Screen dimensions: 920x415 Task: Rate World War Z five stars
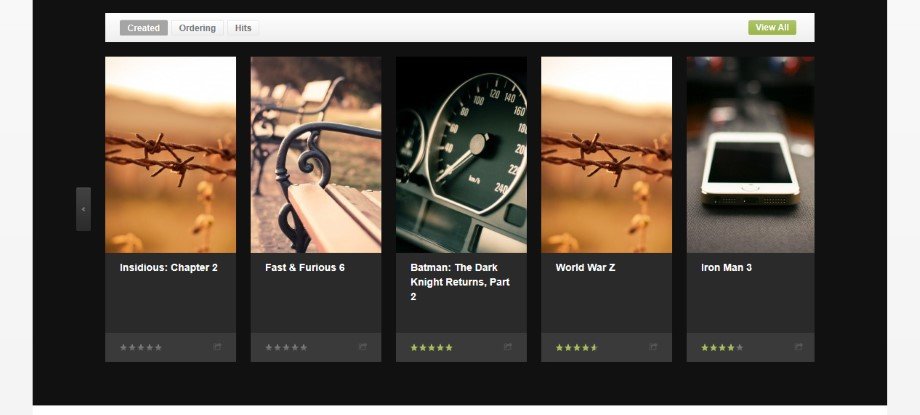[594, 347]
